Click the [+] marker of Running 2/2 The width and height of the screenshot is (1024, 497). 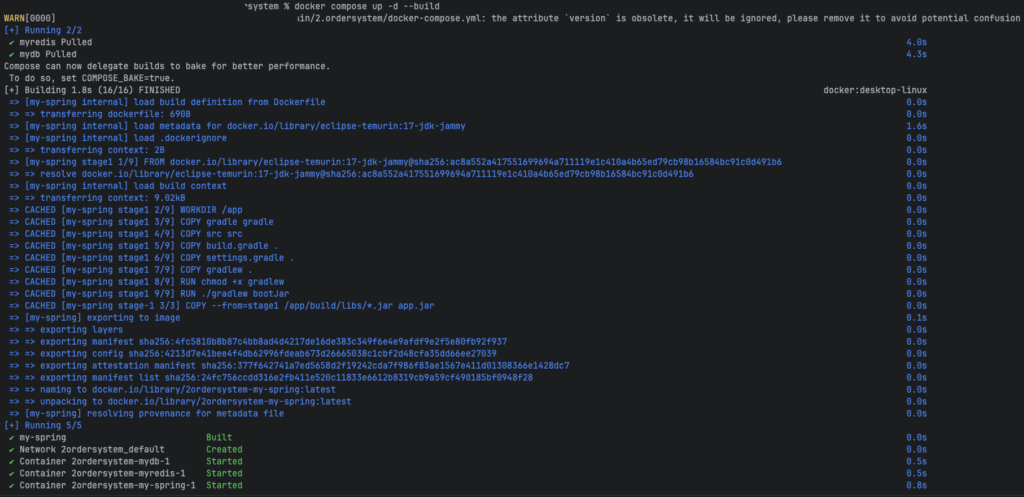click(x=12, y=30)
